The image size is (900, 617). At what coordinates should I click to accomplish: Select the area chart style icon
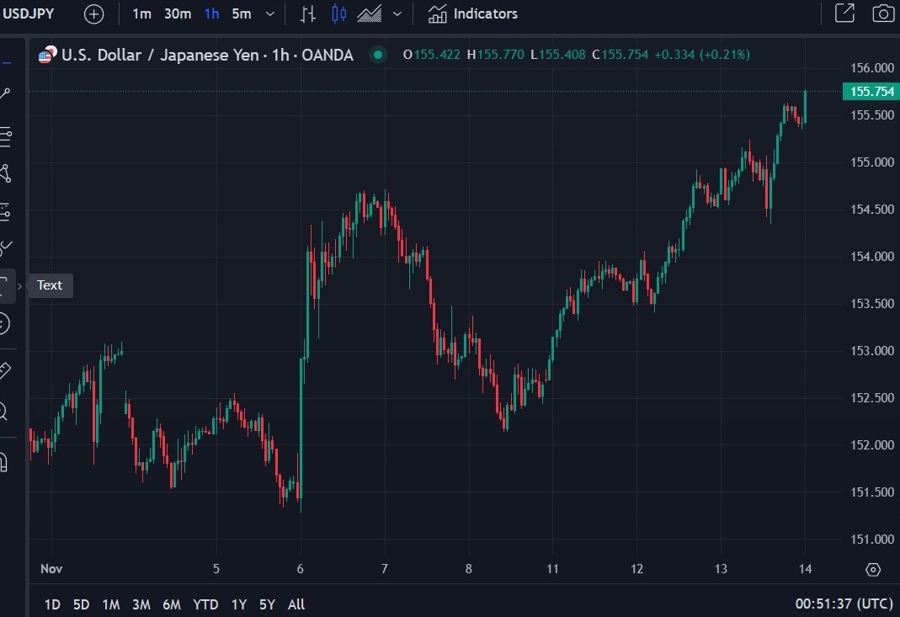click(369, 14)
